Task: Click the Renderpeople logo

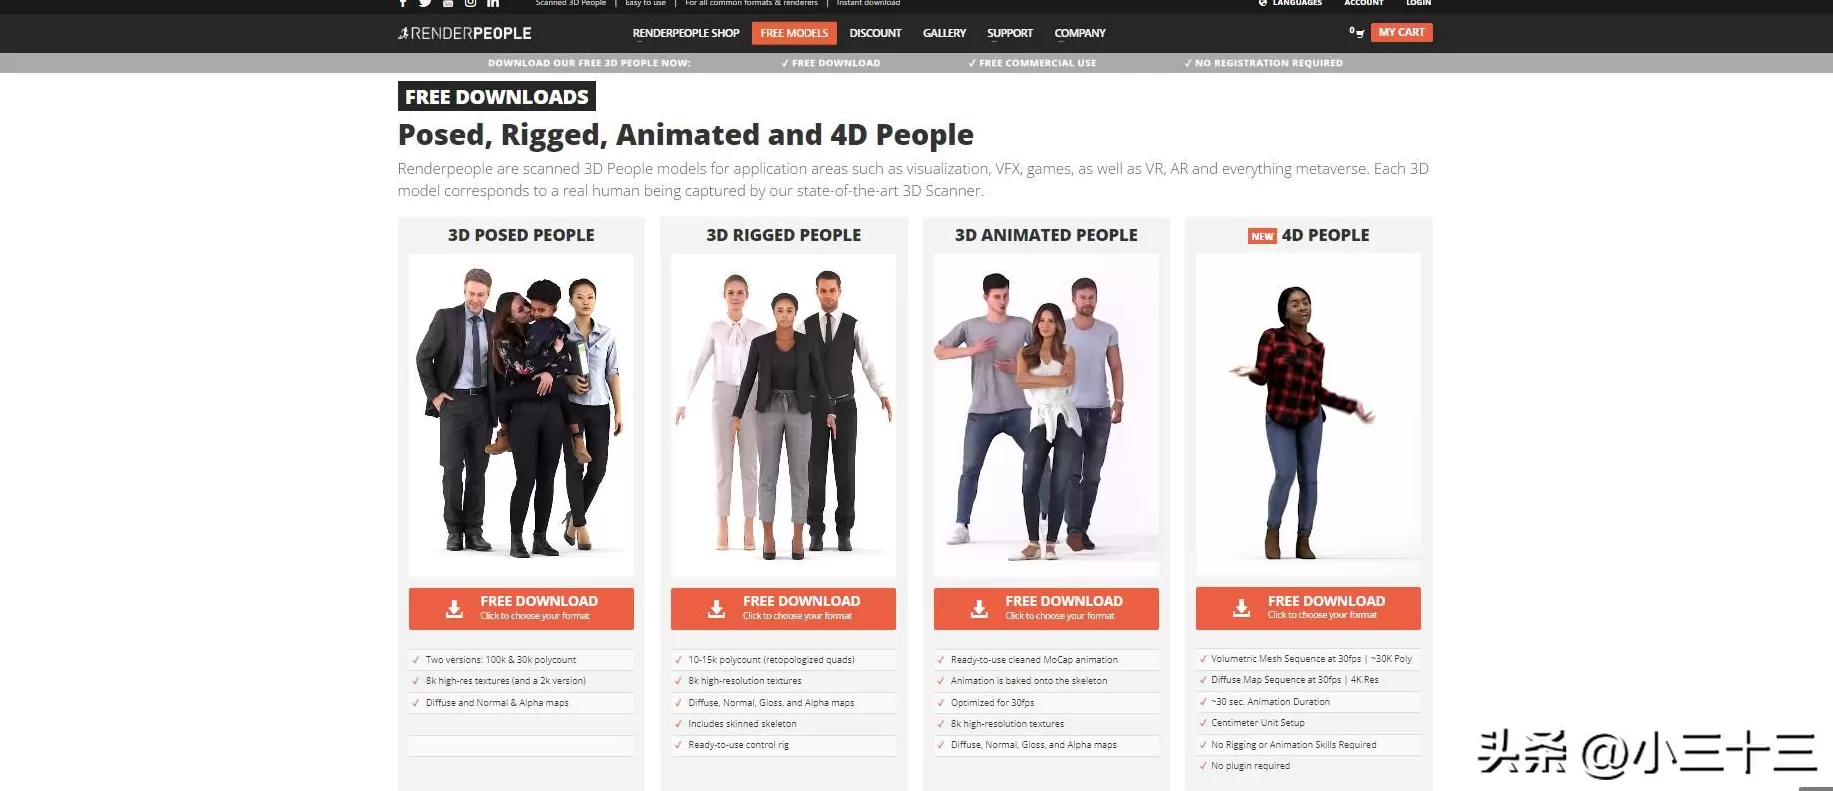Action: (x=465, y=33)
